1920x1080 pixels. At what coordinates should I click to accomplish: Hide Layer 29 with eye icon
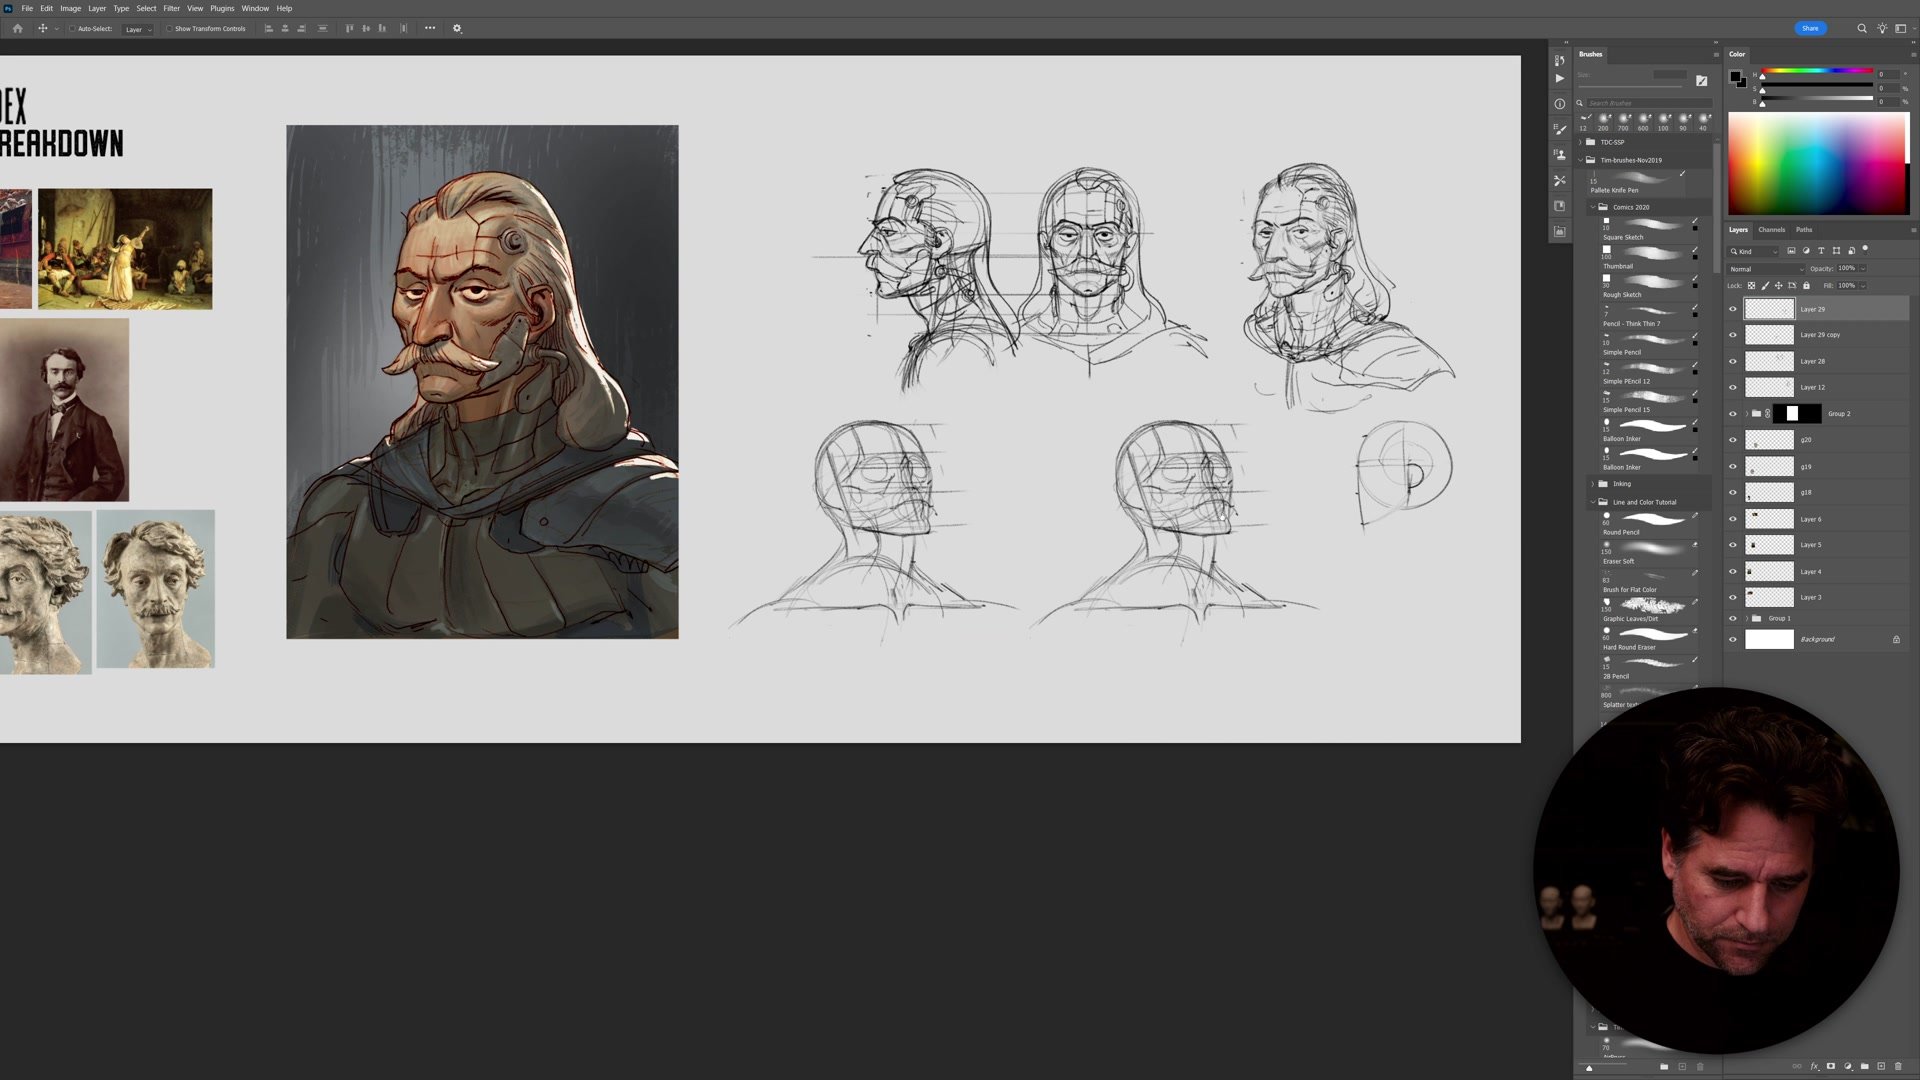1733,309
